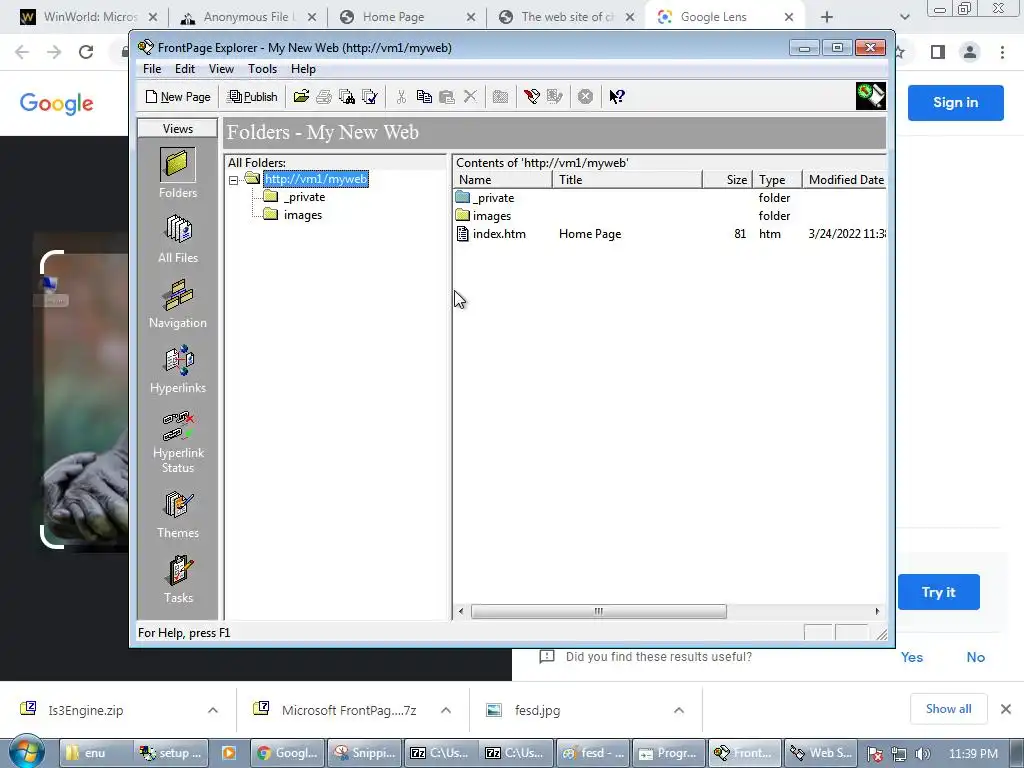Select images folder in All Folders tree
Viewport: 1024px width, 768px height.
pos(303,215)
